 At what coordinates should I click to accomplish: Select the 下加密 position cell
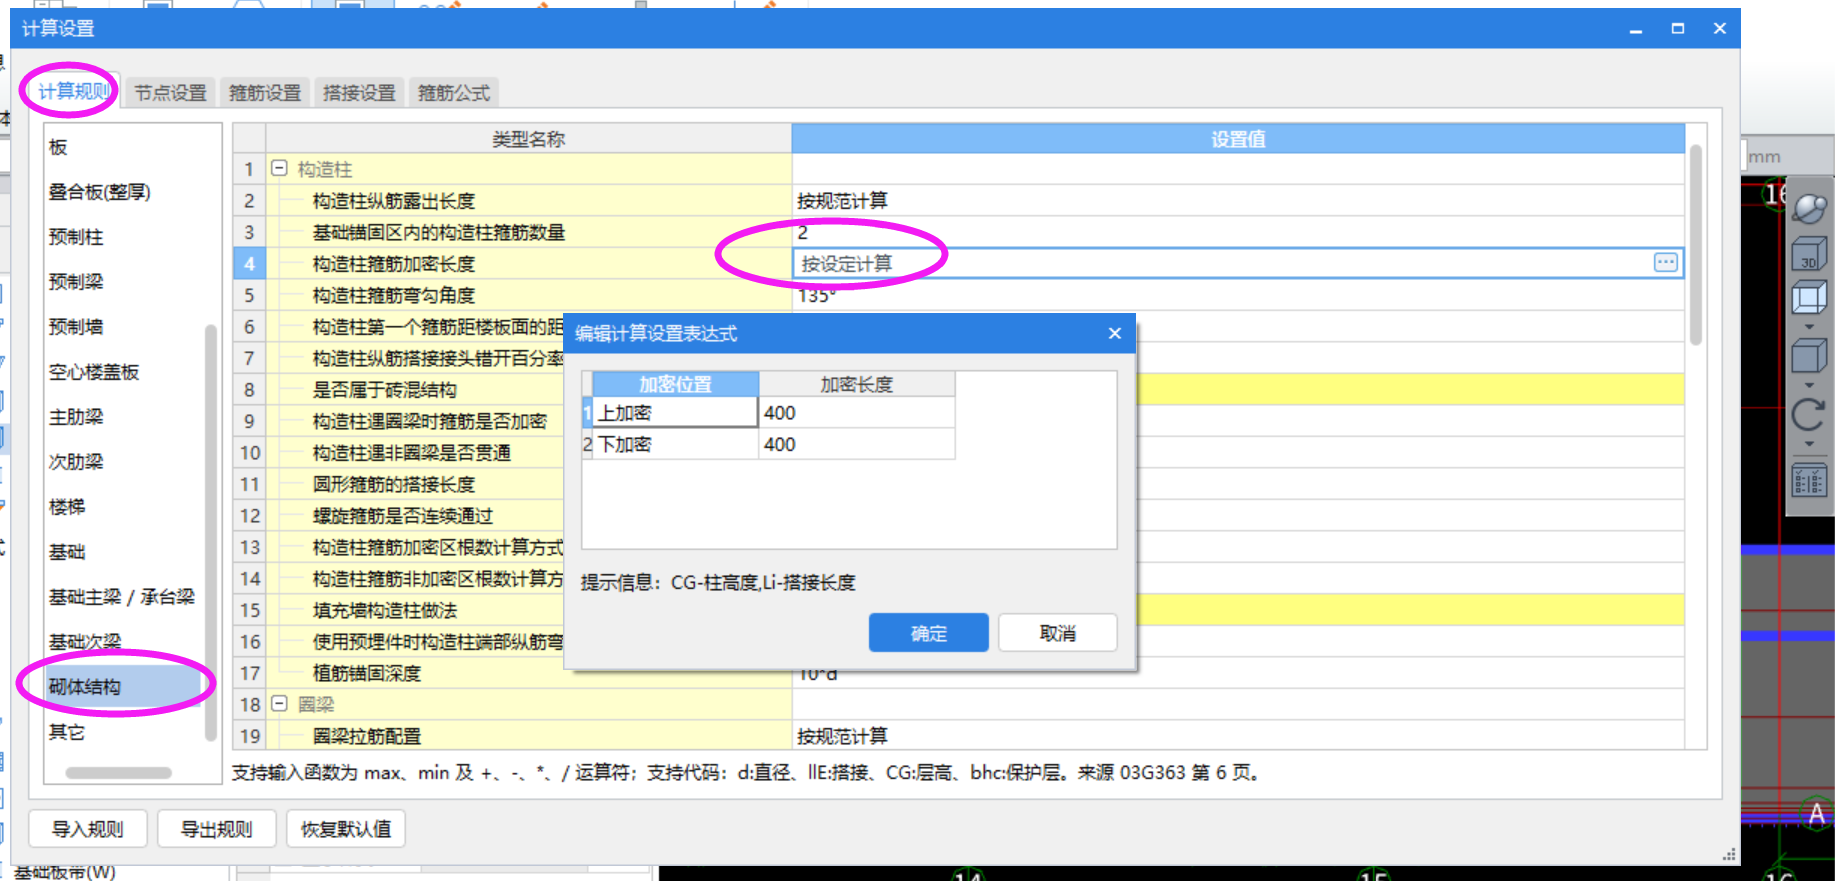coord(675,444)
